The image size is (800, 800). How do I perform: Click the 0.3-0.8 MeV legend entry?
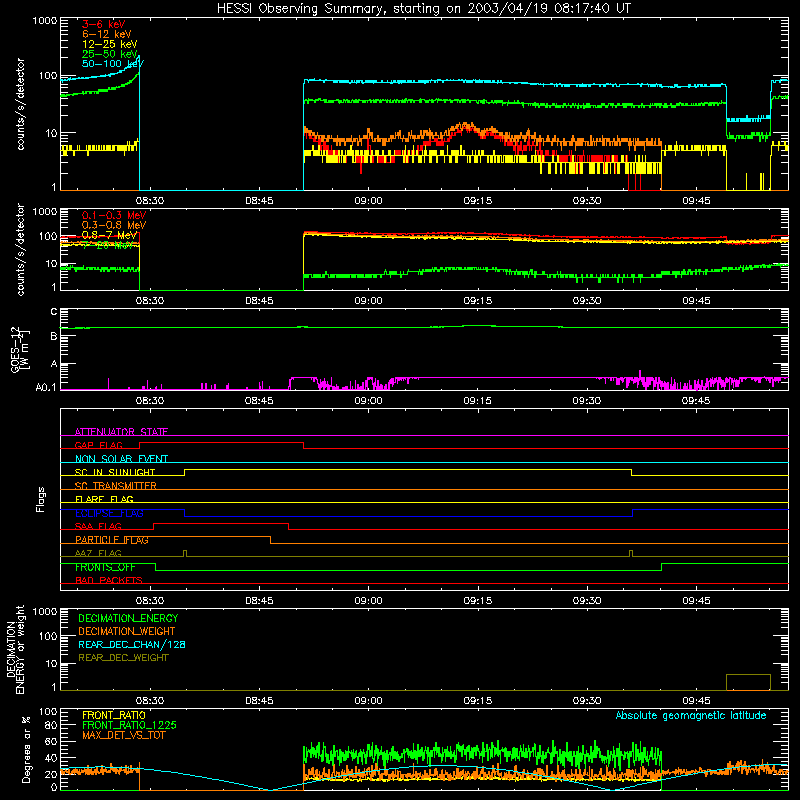[x=114, y=225]
